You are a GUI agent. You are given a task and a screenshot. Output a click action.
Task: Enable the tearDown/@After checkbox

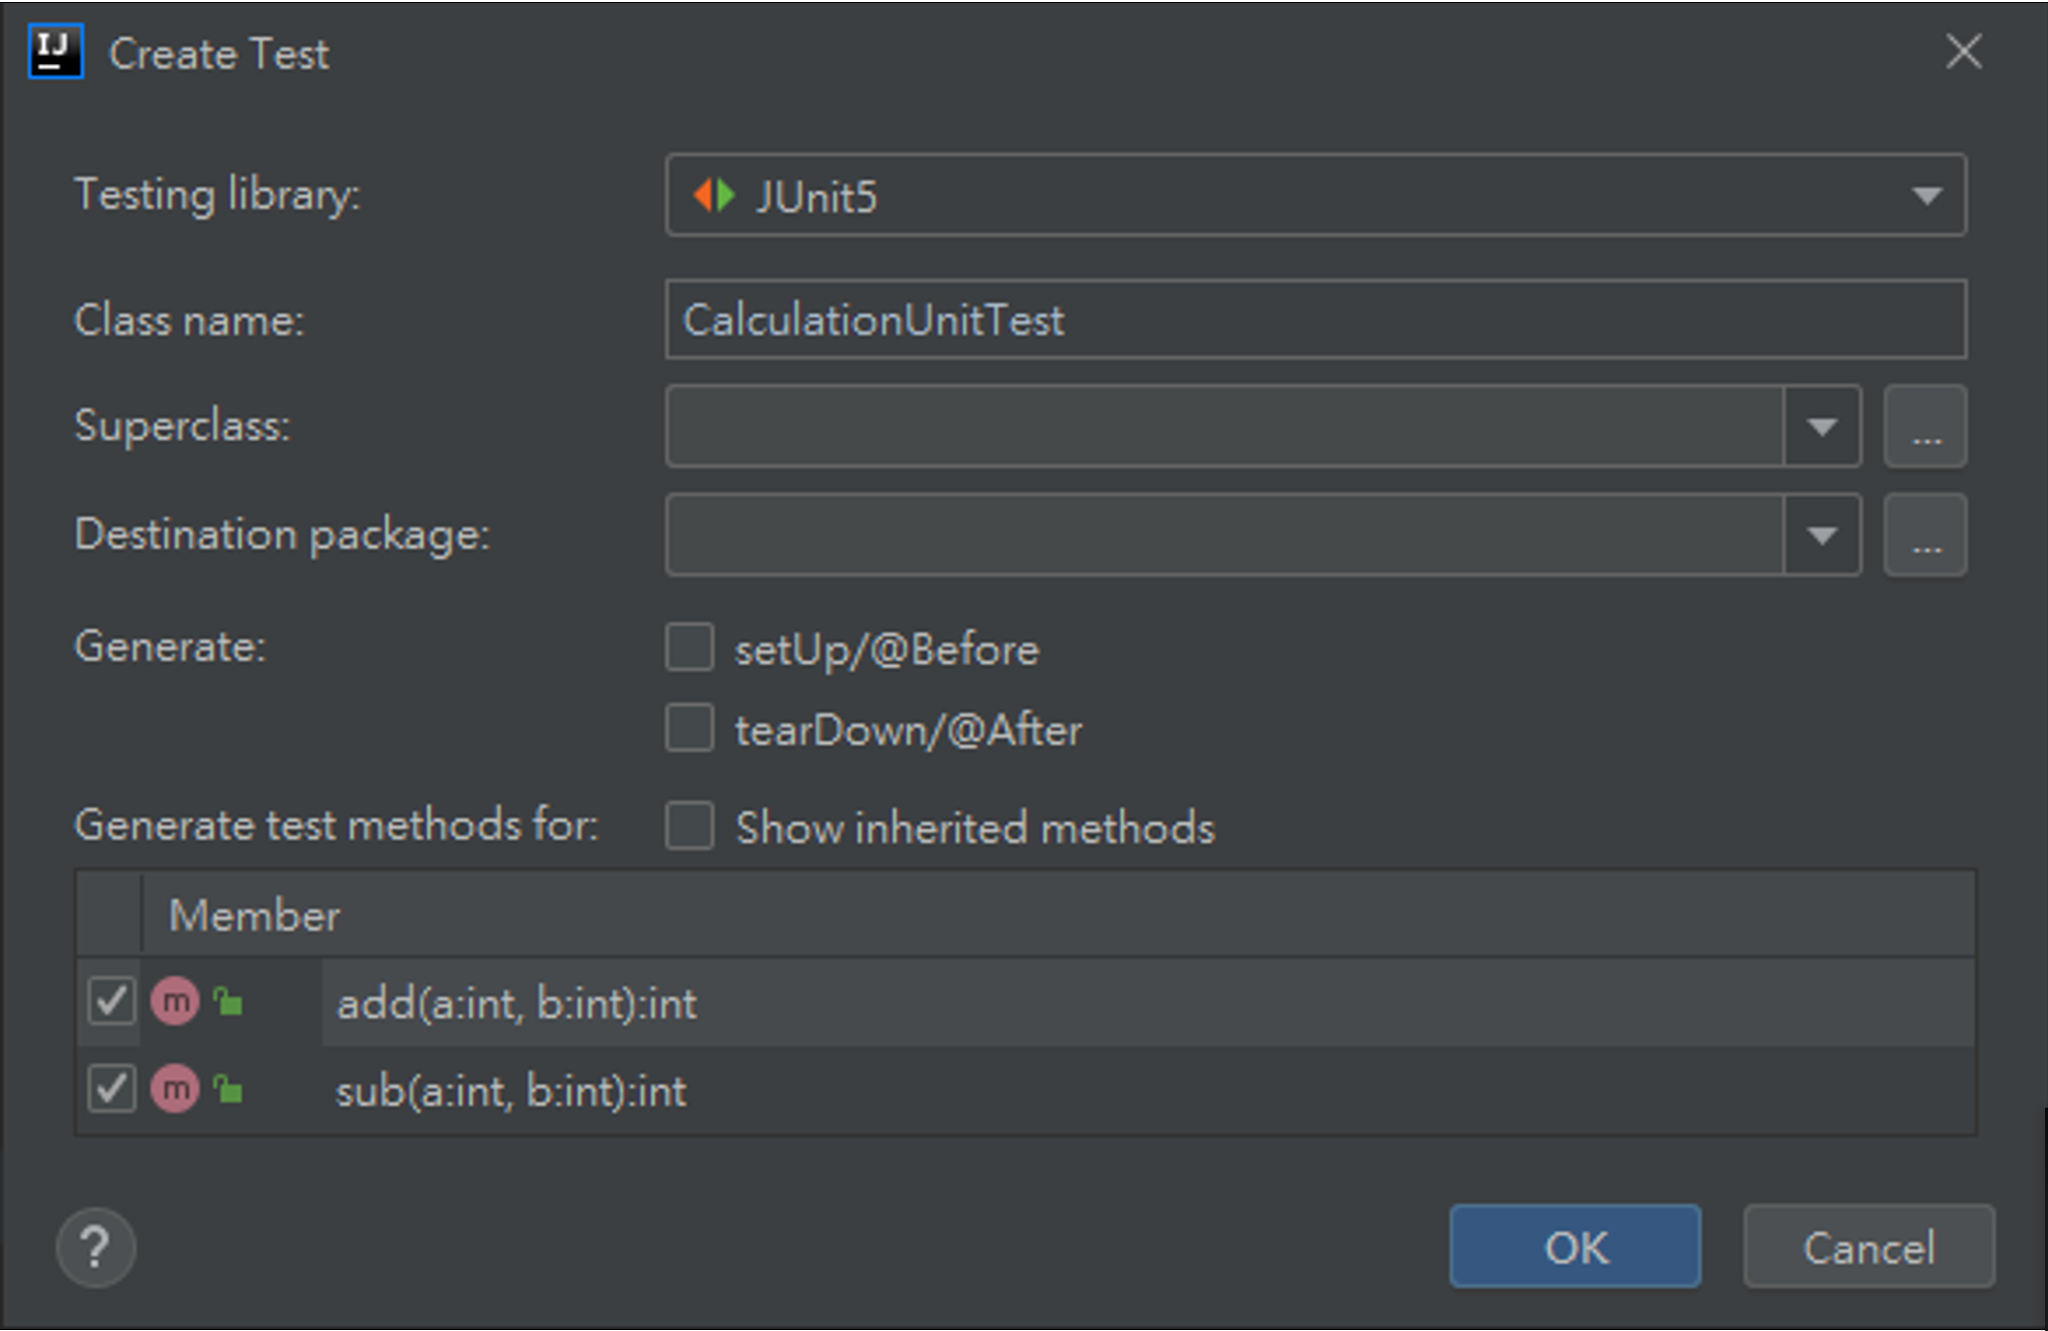689,729
